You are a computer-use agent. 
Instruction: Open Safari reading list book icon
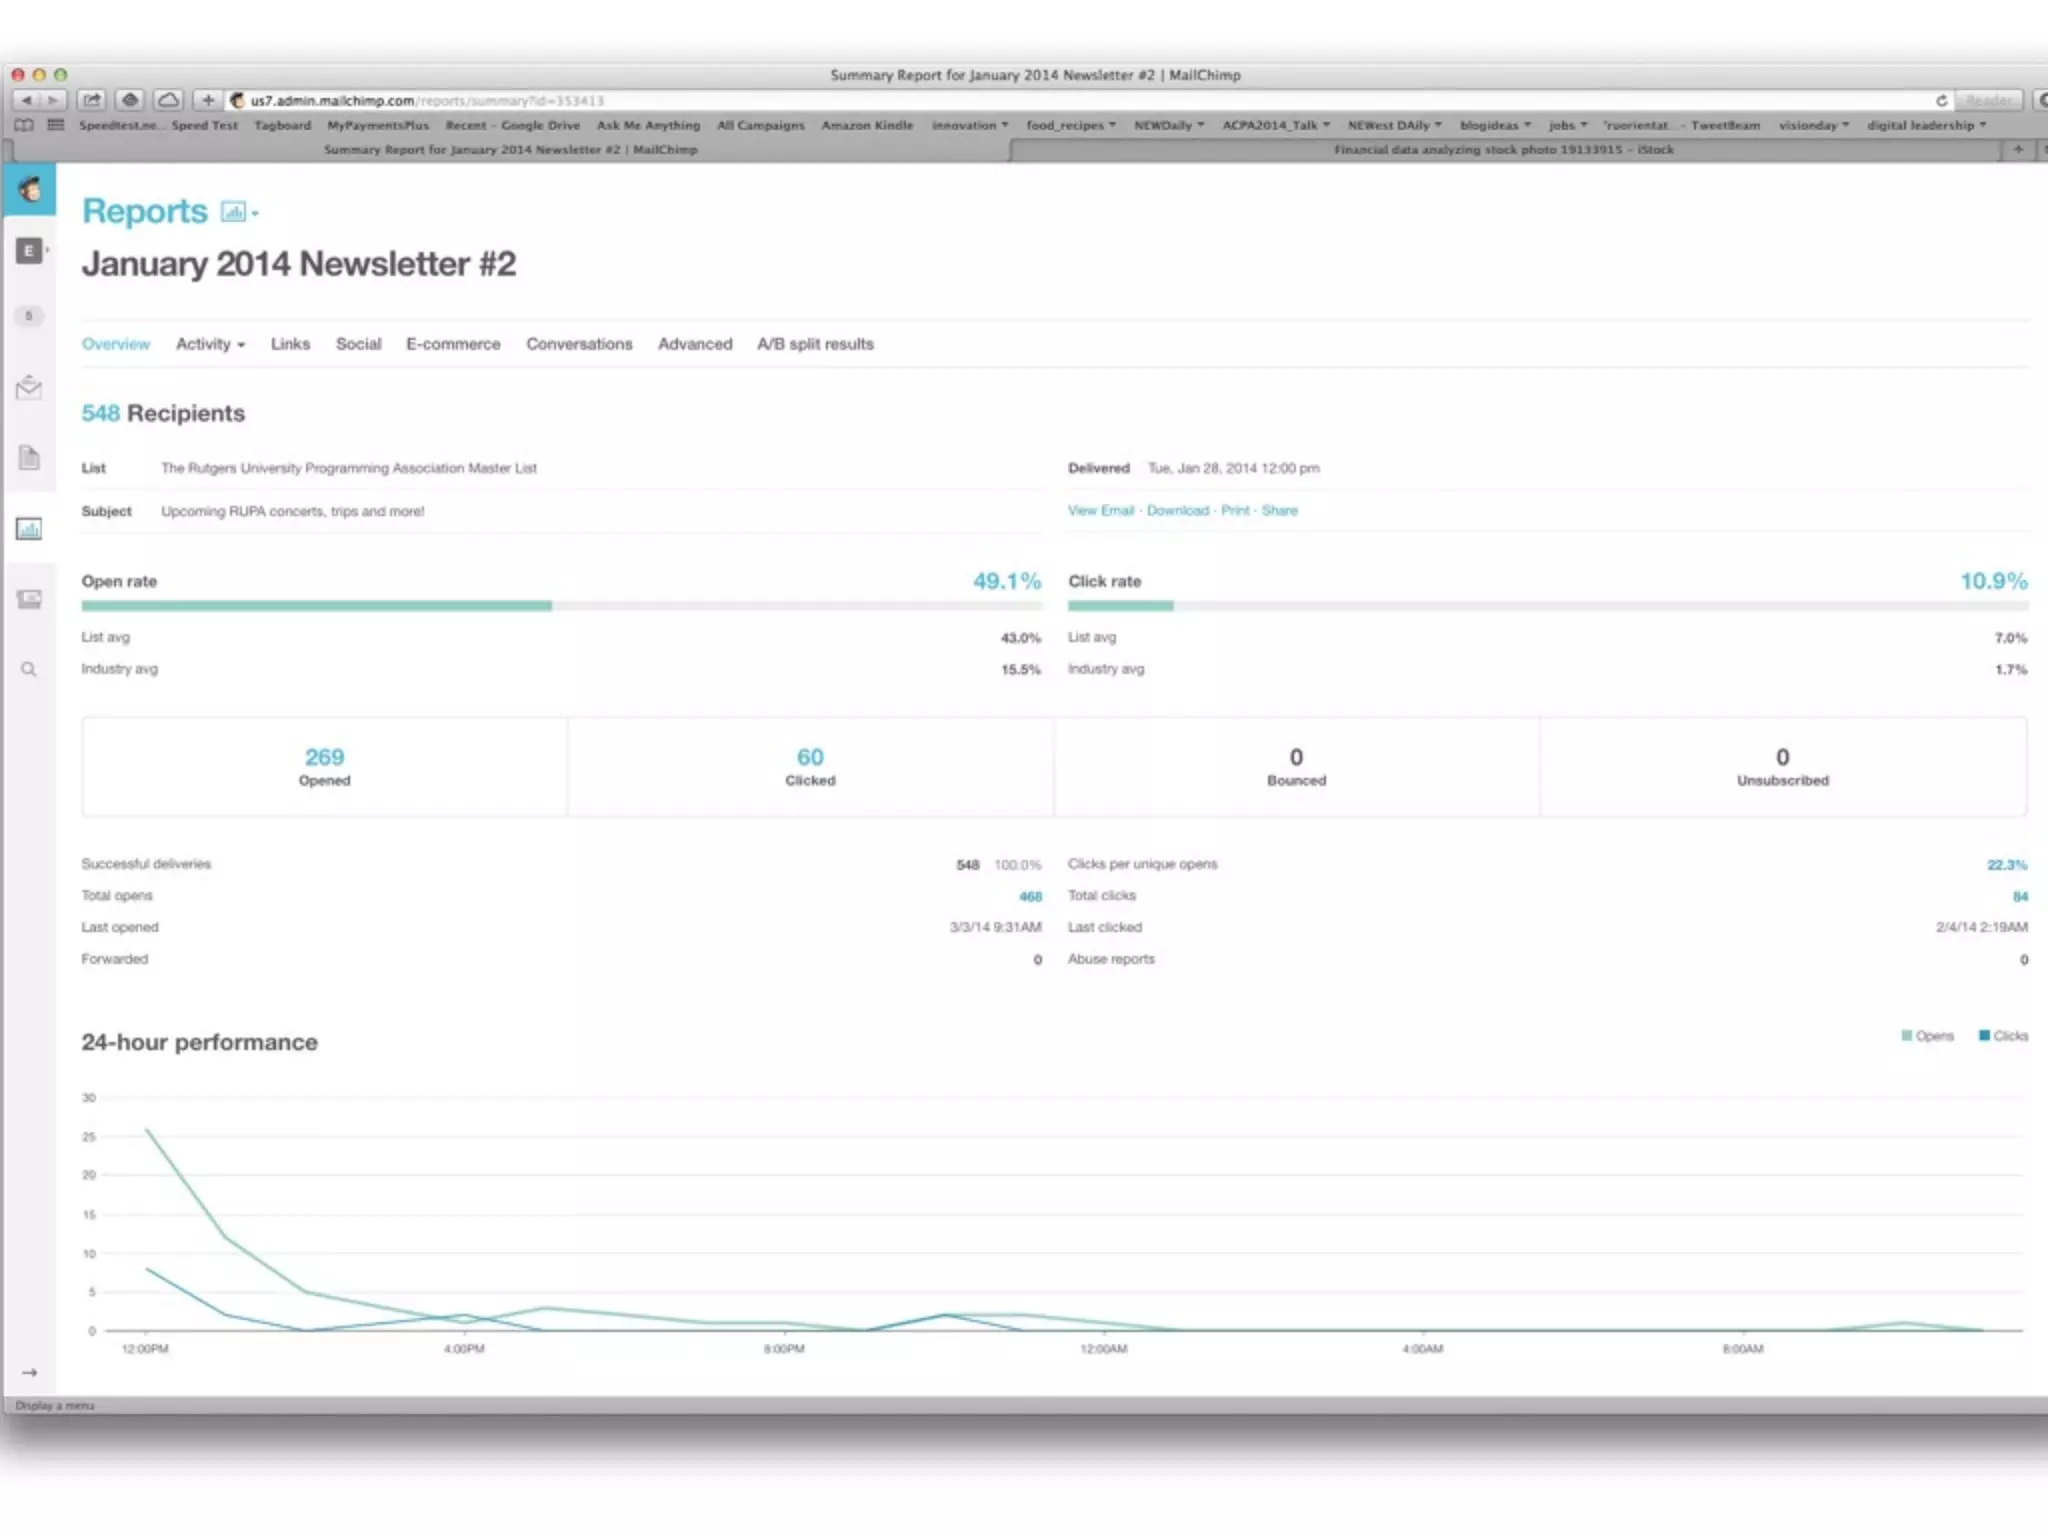pyautogui.click(x=24, y=125)
